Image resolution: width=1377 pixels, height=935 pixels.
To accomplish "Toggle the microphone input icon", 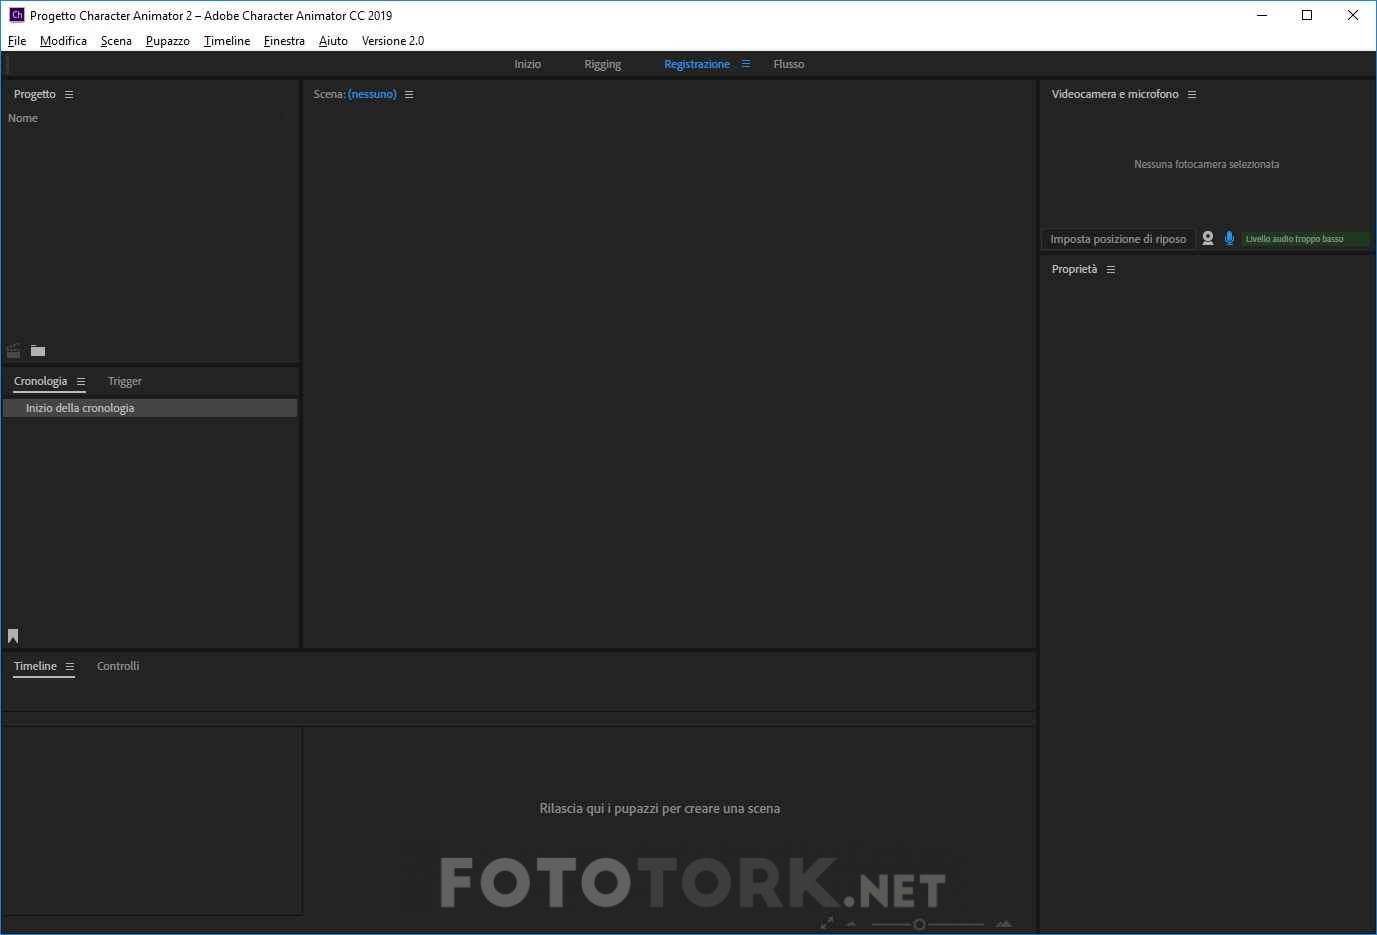I will click(1229, 239).
